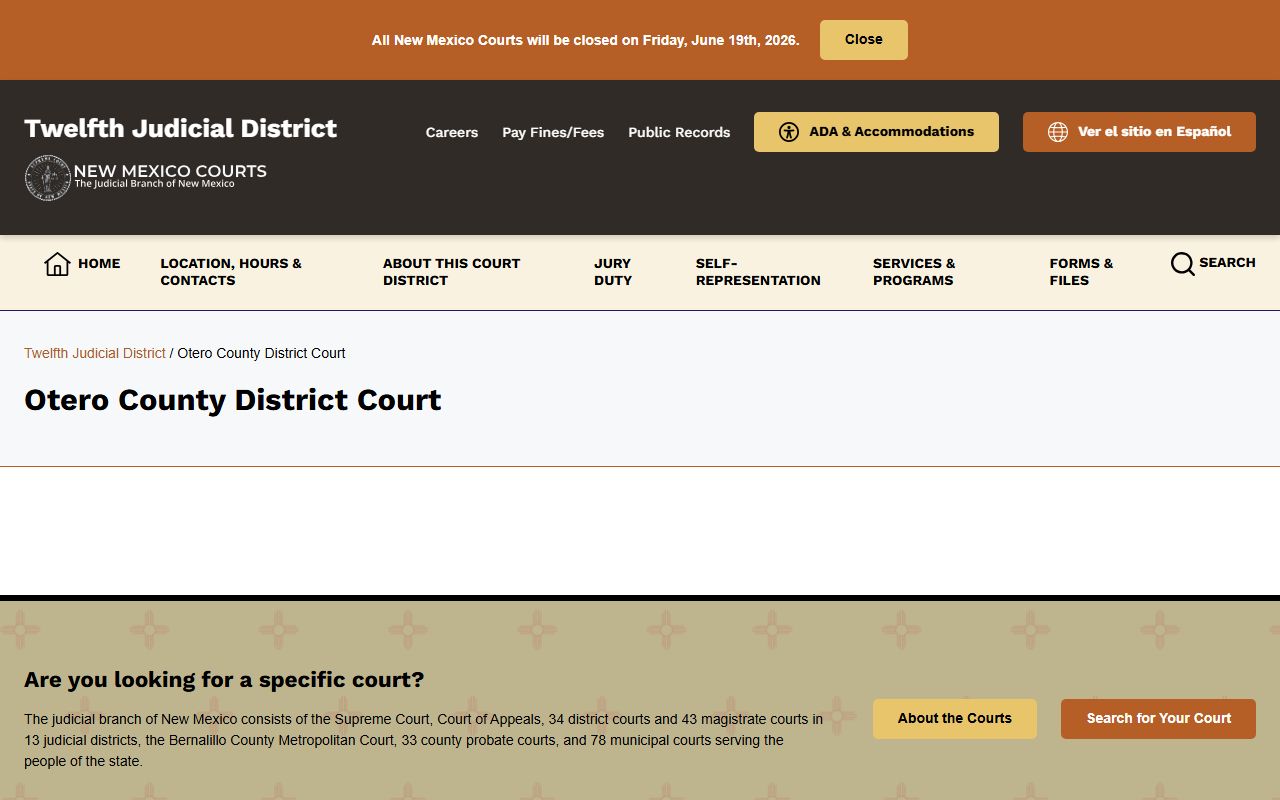The width and height of the screenshot is (1280, 800).
Task: Click ADA & Accommodations button
Action: [x=876, y=132]
